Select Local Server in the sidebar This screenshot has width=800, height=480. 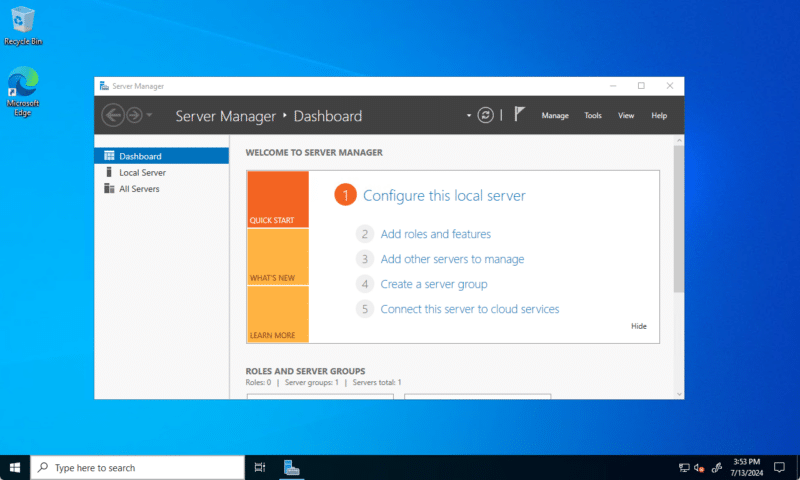(x=142, y=172)
